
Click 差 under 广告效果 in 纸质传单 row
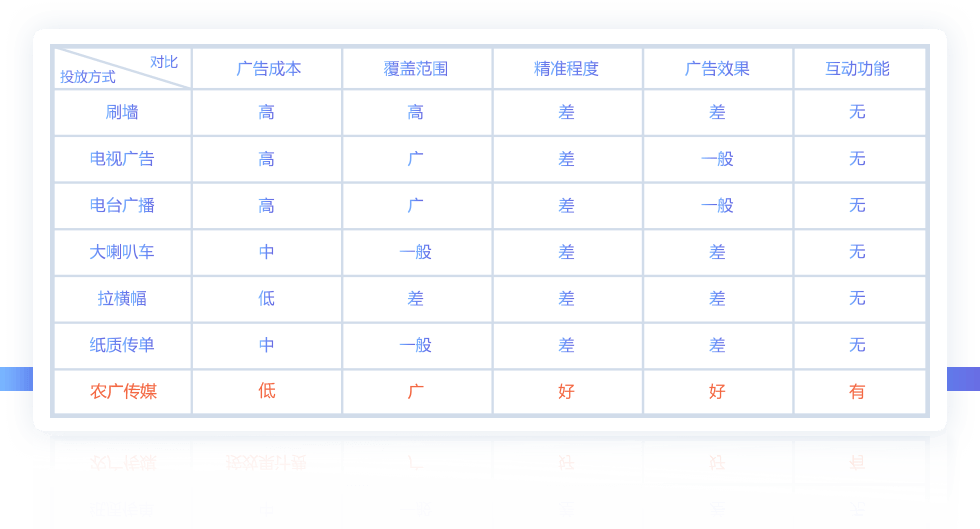(x=717, y=345)
